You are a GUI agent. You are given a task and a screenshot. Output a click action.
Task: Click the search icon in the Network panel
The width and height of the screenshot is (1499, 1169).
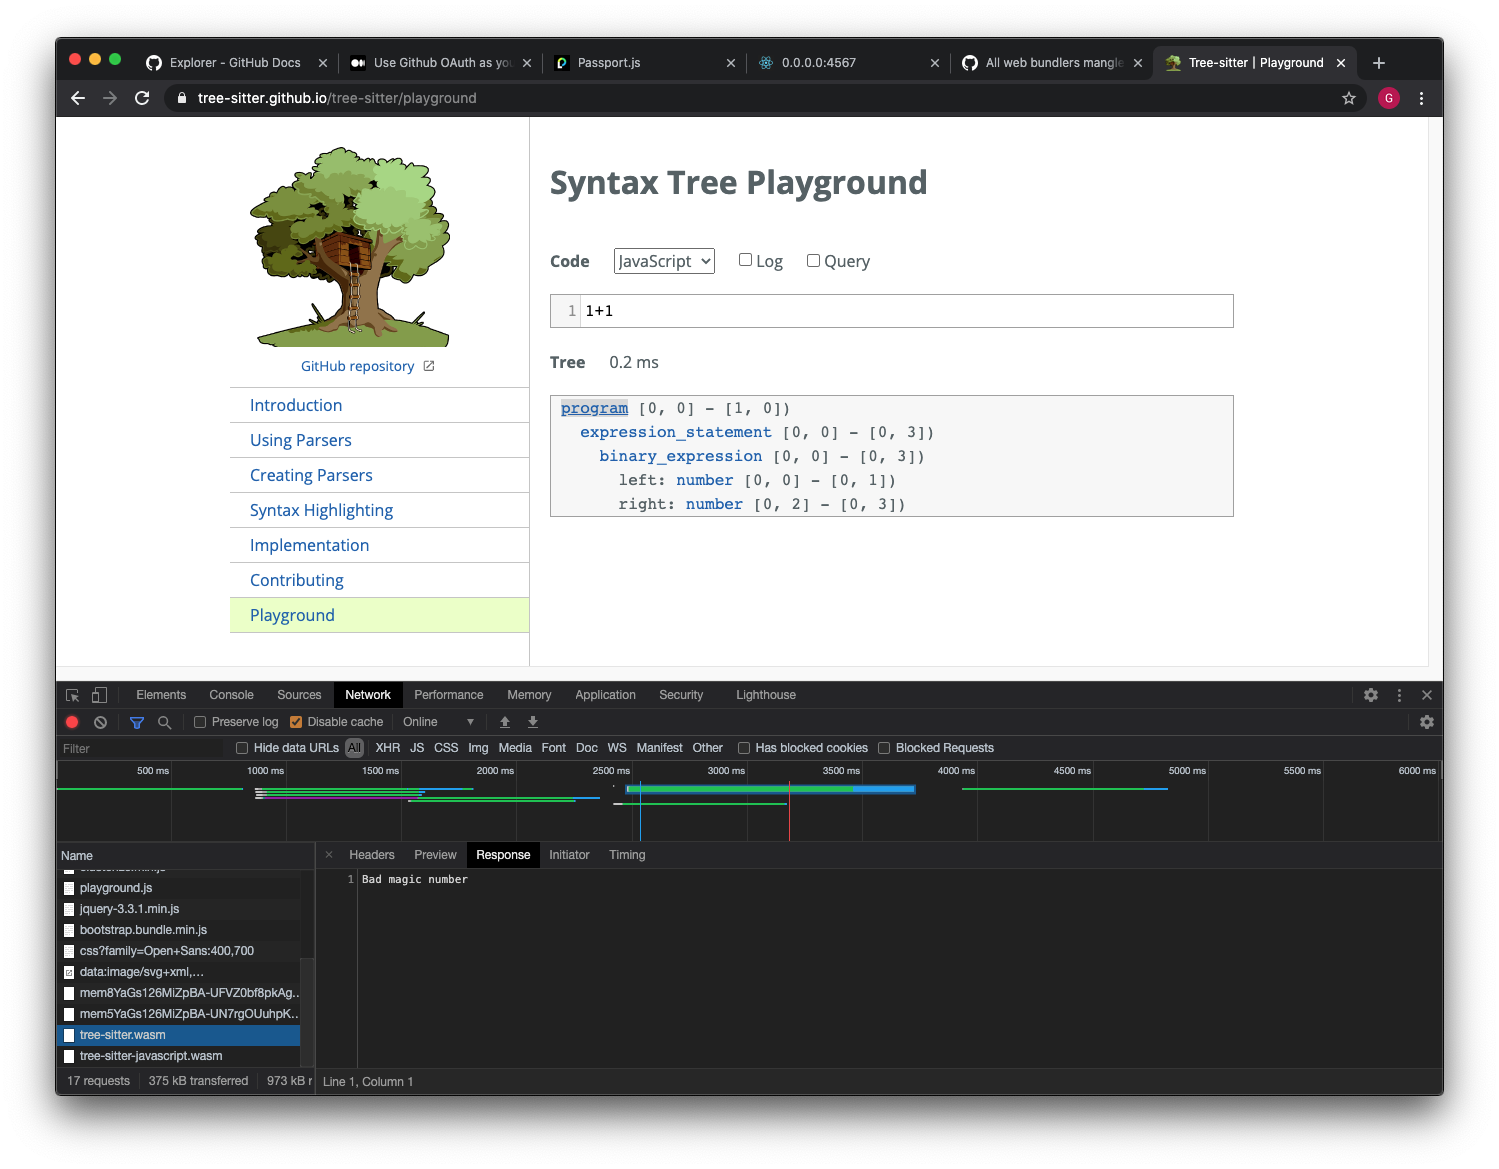tap(163, 721)
